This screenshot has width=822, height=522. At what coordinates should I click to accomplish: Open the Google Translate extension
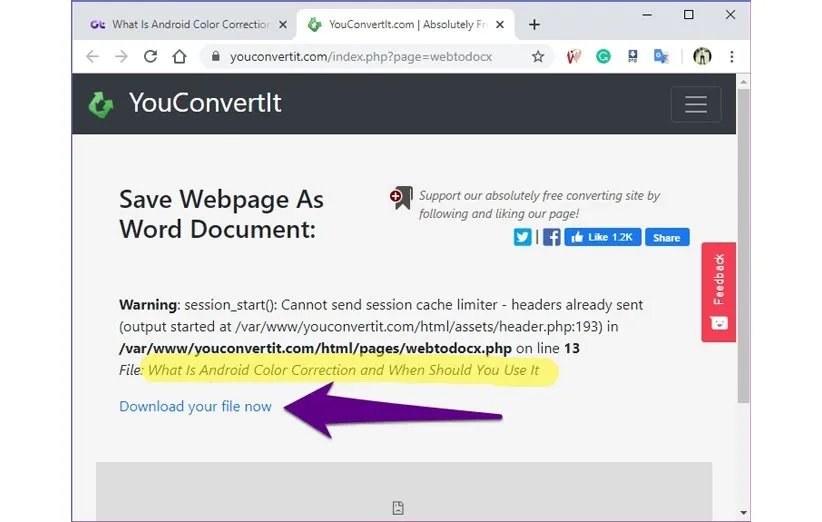coord(661,57)
